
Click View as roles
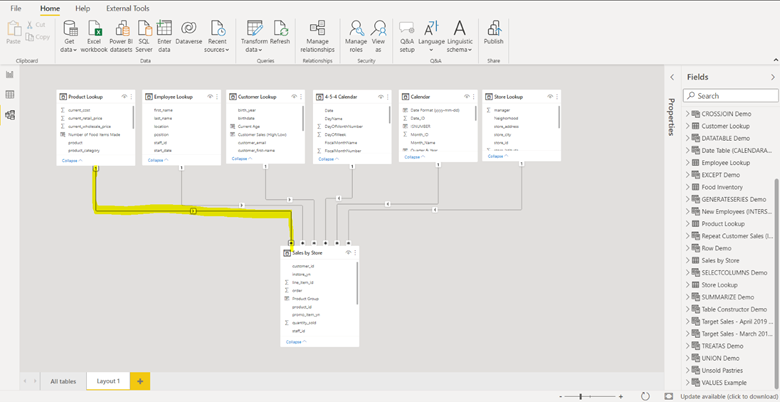pyautogui.click(x=379, y=36)
